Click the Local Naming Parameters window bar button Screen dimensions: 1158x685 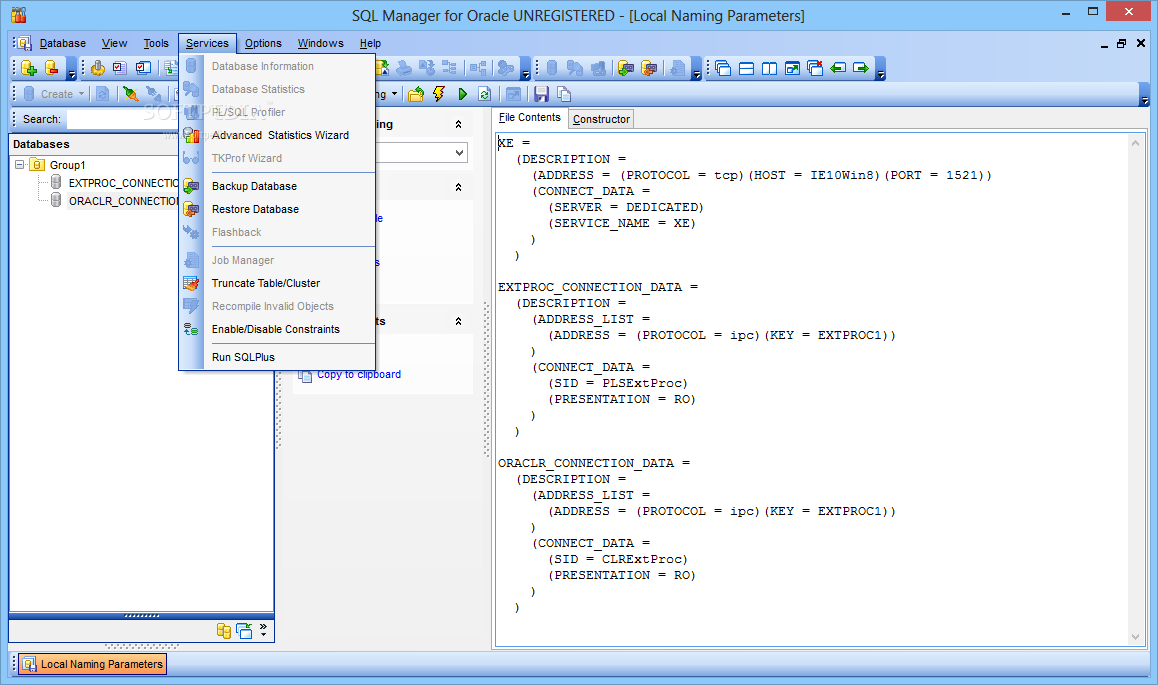pos(93,664)
